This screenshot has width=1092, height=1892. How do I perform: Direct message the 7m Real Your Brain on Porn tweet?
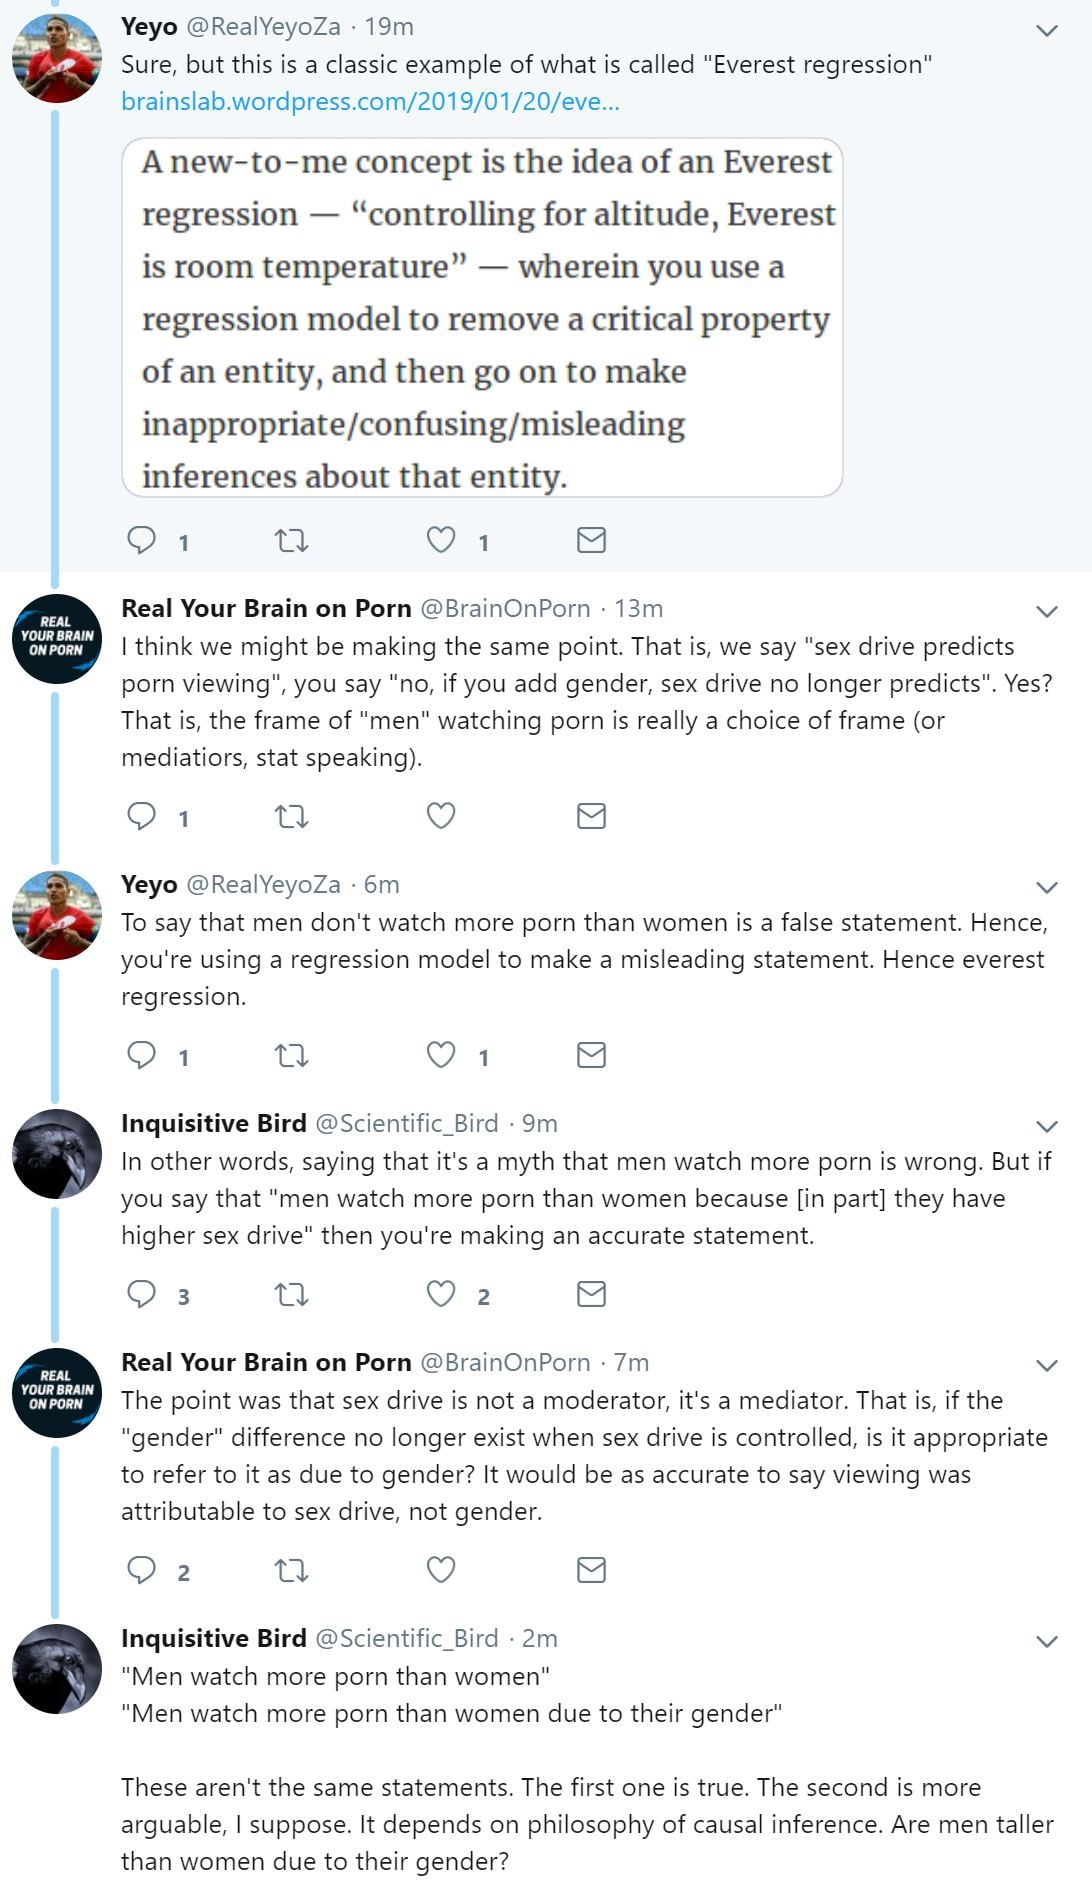coord(591,1570)
